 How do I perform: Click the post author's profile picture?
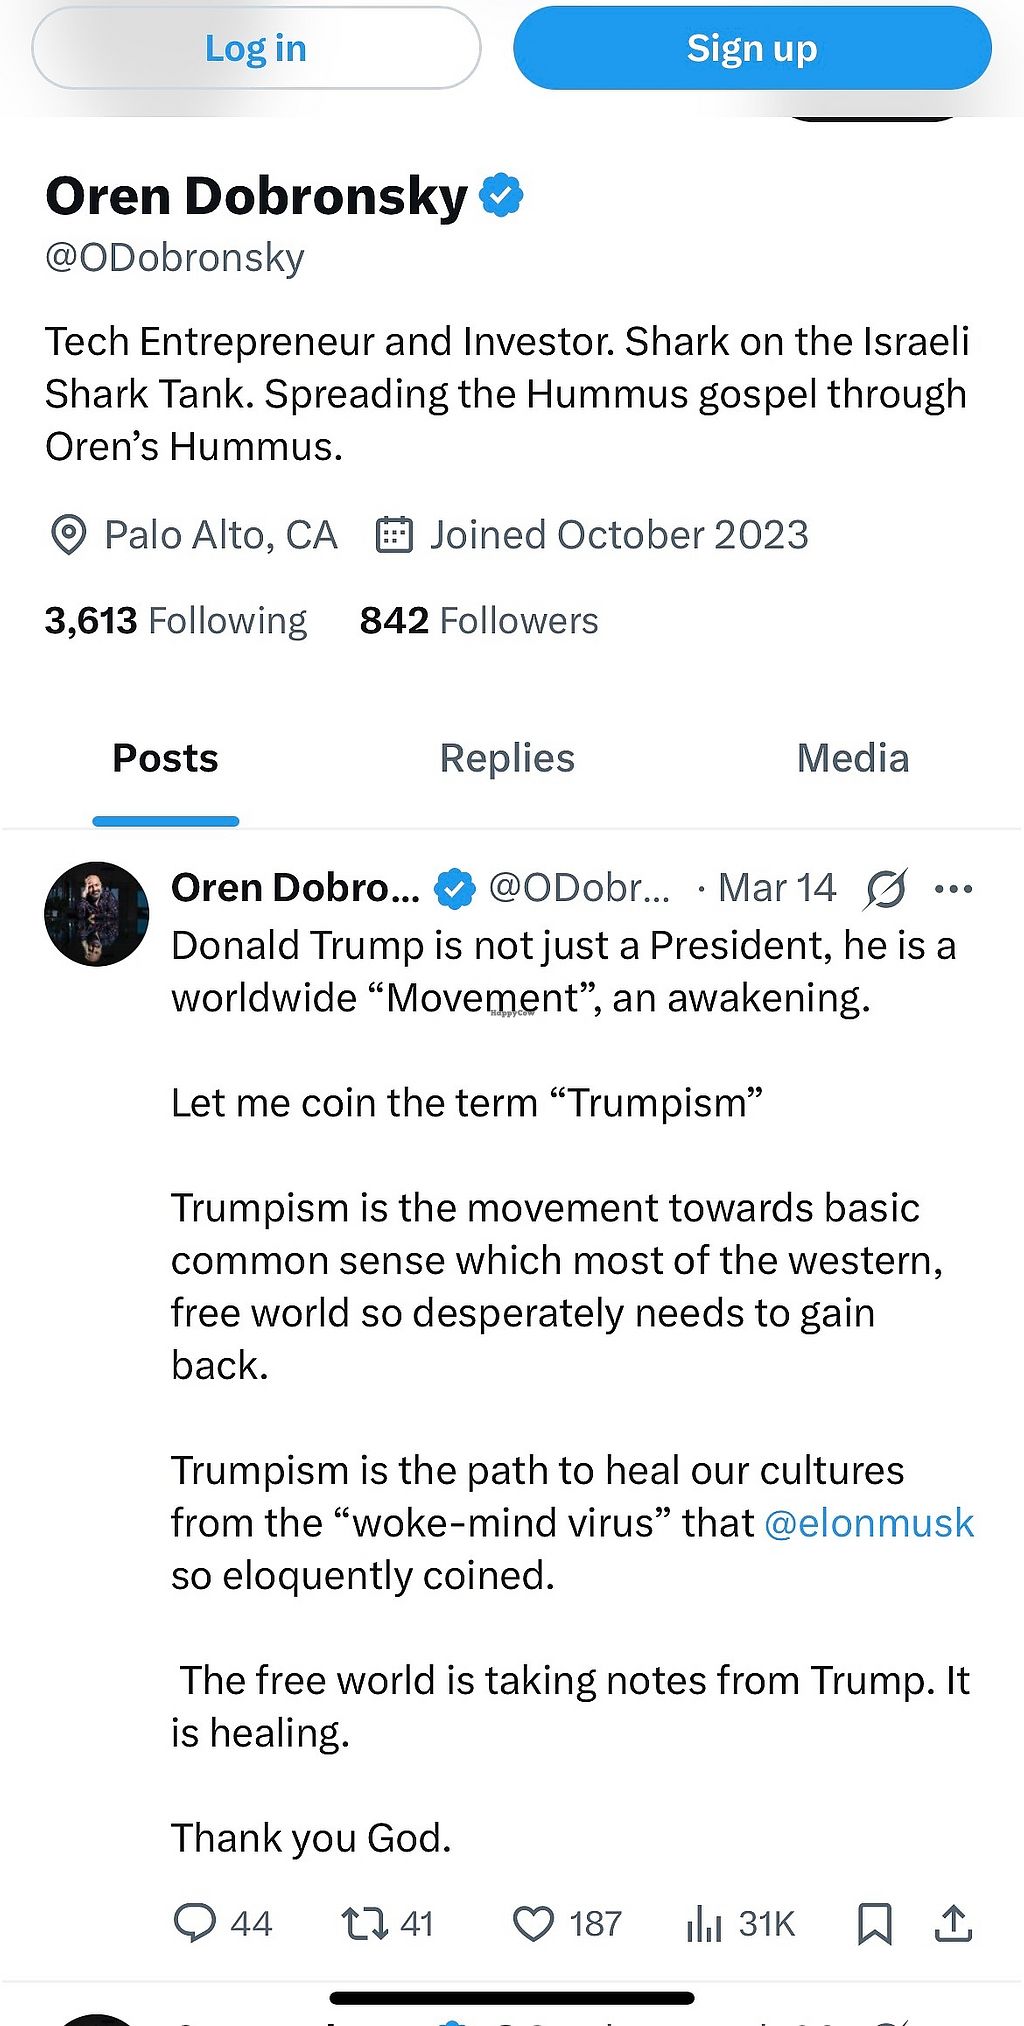(97, 913)
